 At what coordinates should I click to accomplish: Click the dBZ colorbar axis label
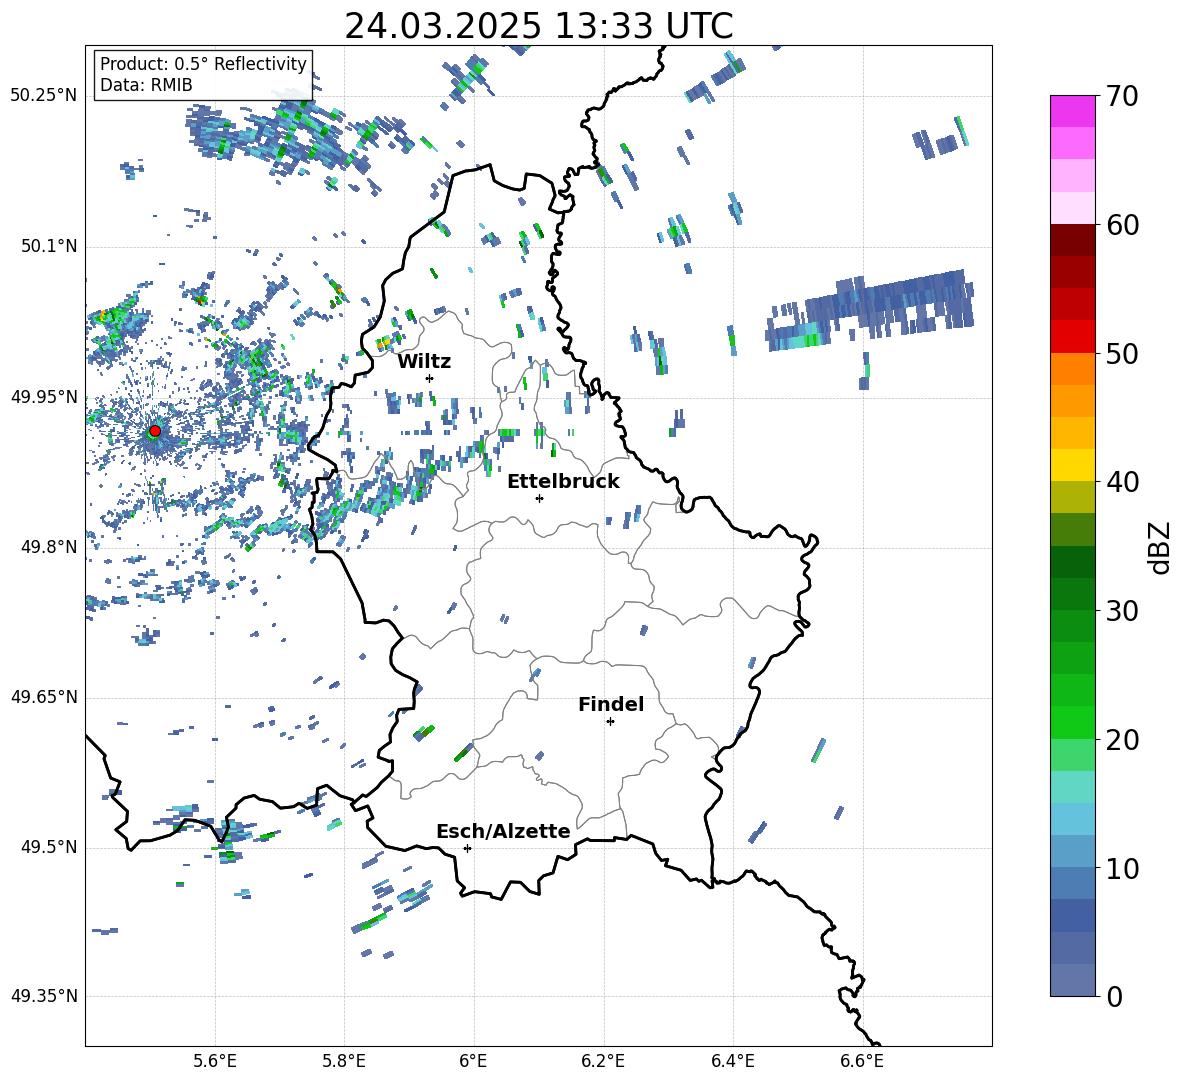pos(1161,547)
